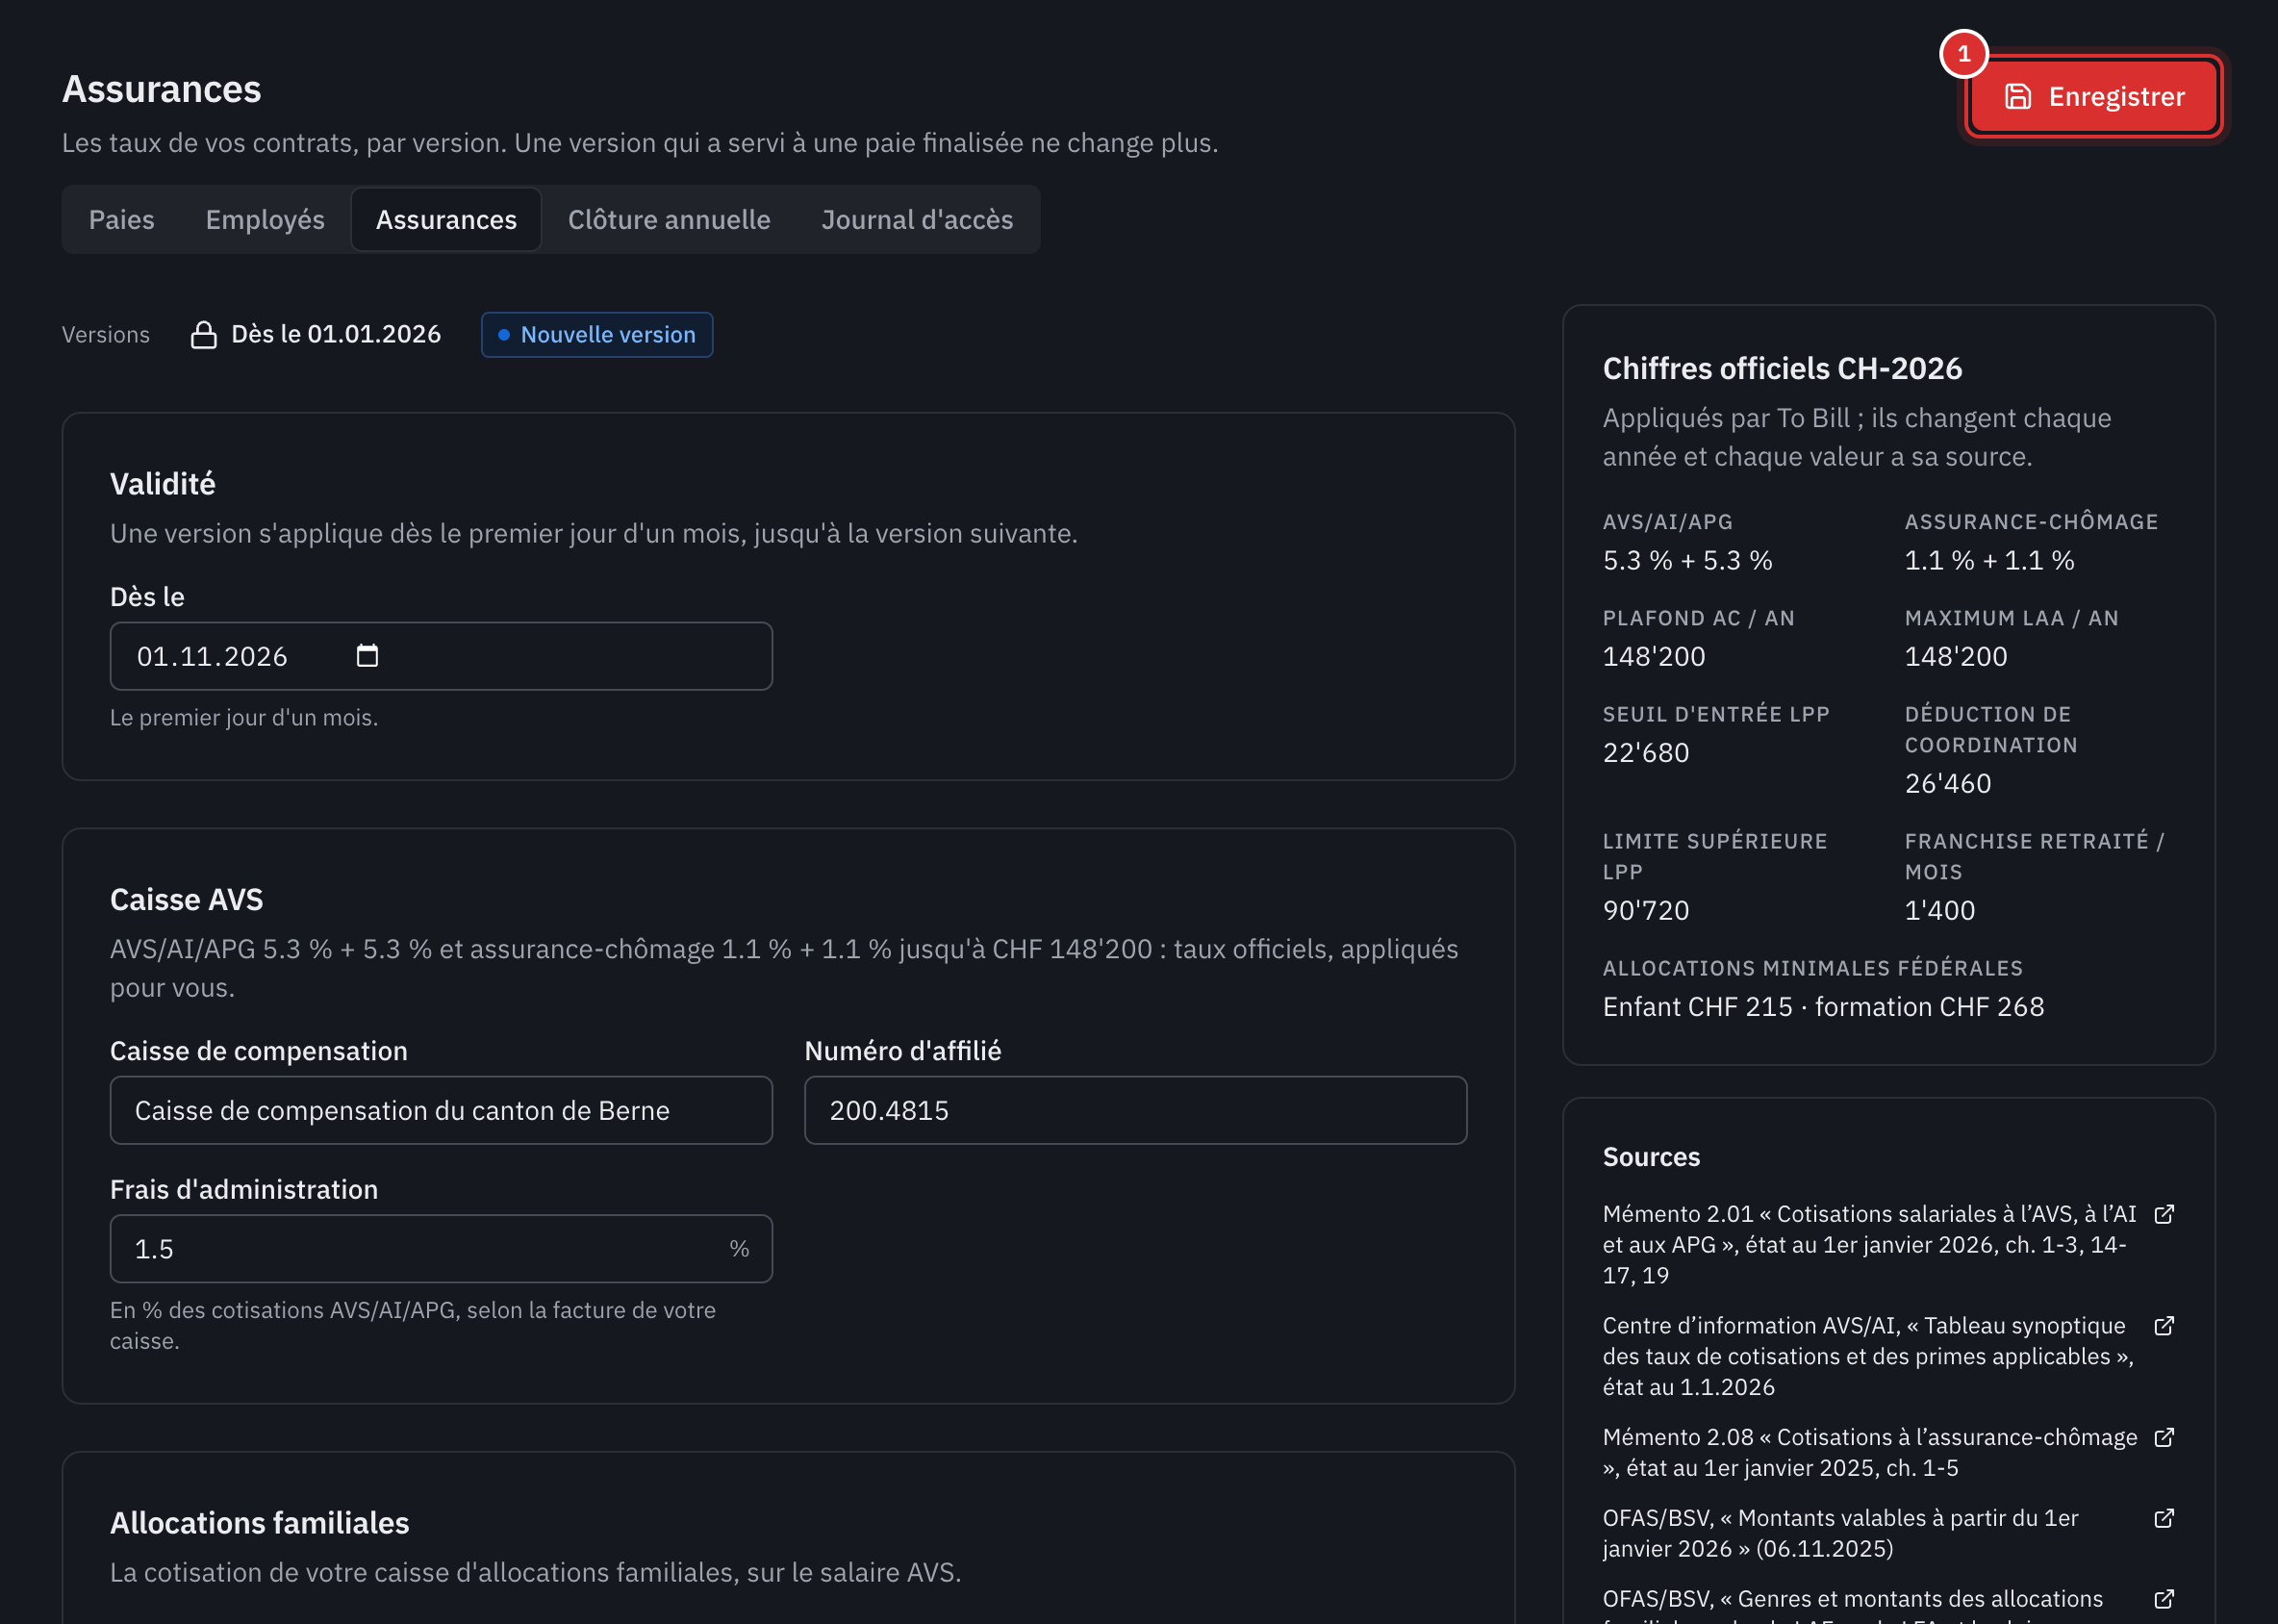Click the Dès le date field
This screenshot has height=1624, width=2278.
click(x=441, y=656)
